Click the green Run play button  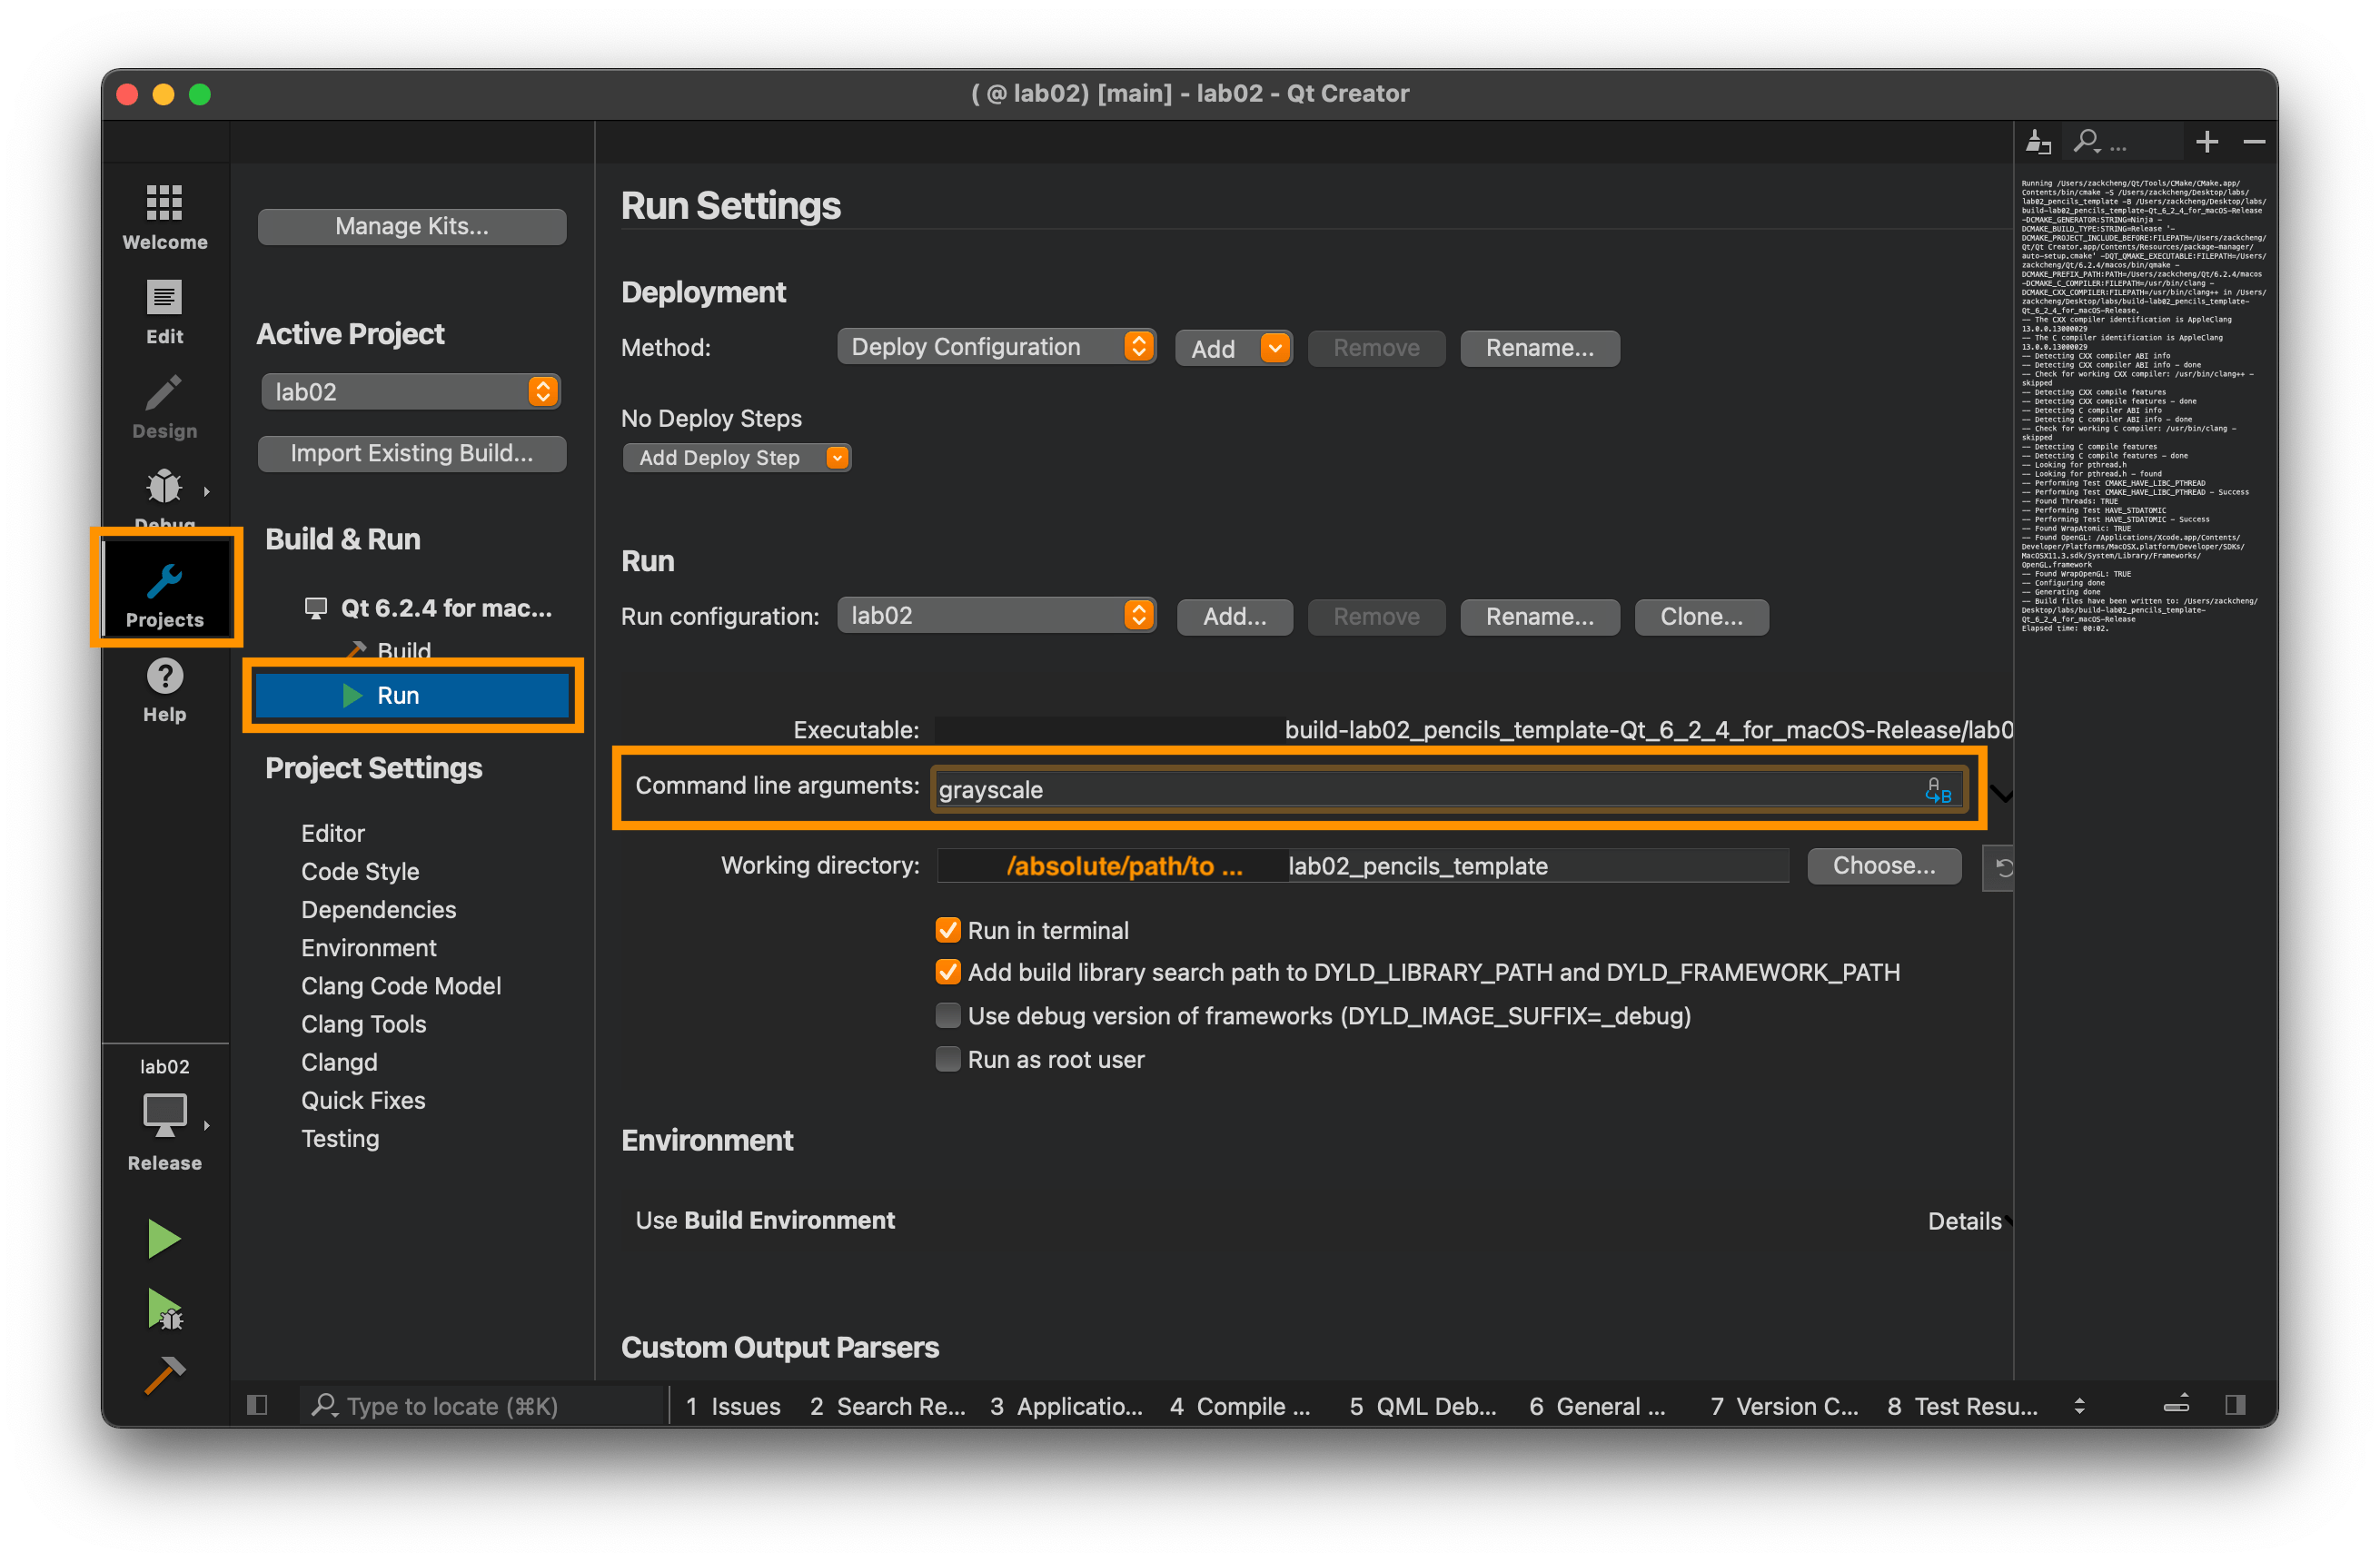click(164, 1239)
